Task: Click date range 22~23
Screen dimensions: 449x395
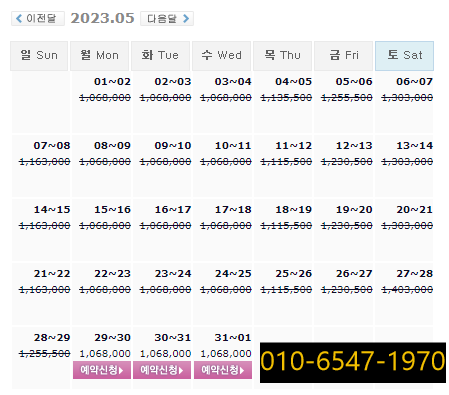Action: (112, 274)
